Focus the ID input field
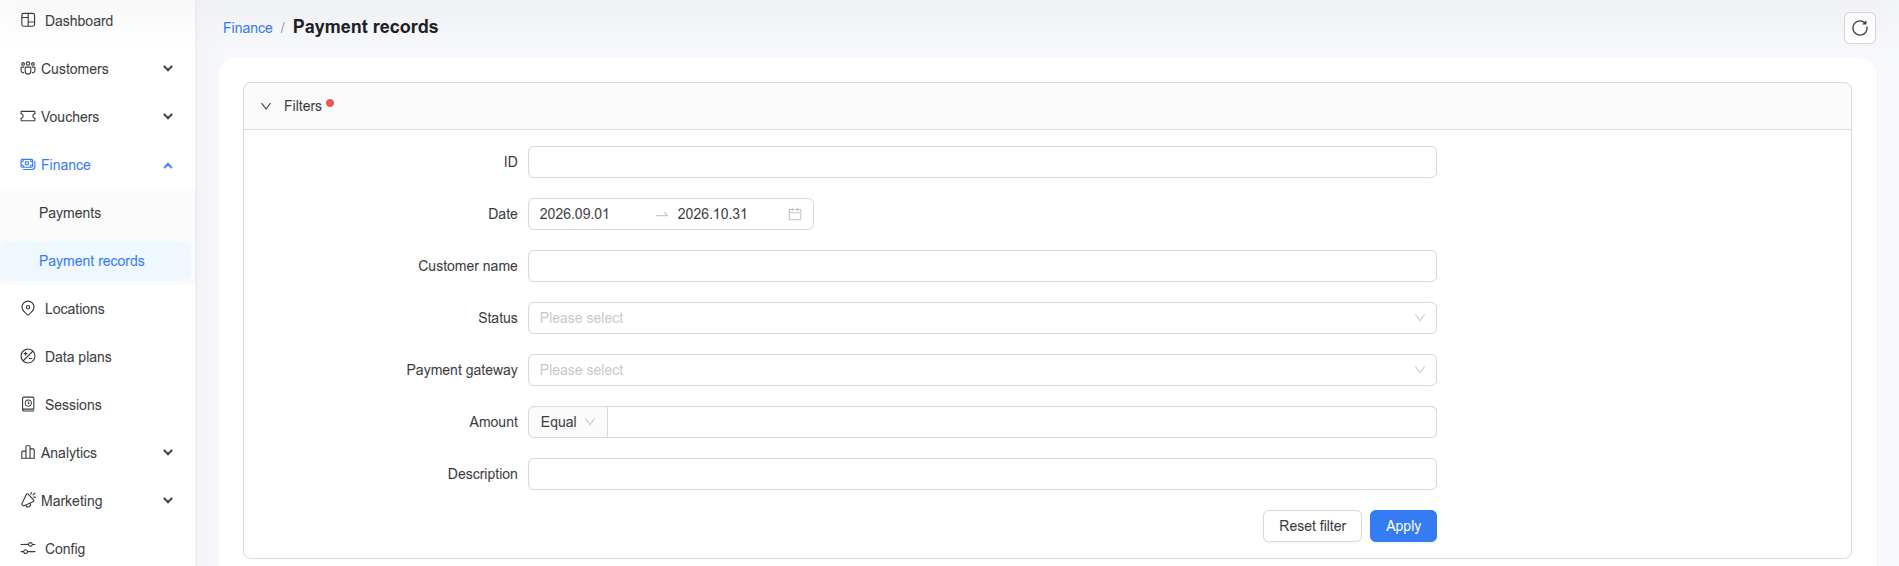 982,162
